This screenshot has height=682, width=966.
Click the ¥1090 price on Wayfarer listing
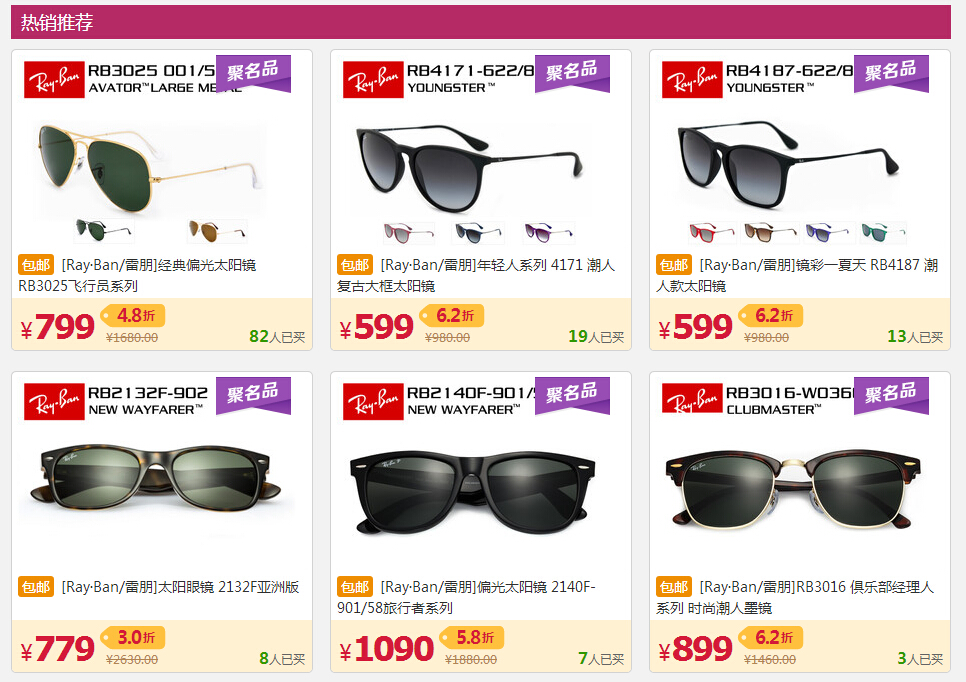pyautogui.click(x=387, y=649)
